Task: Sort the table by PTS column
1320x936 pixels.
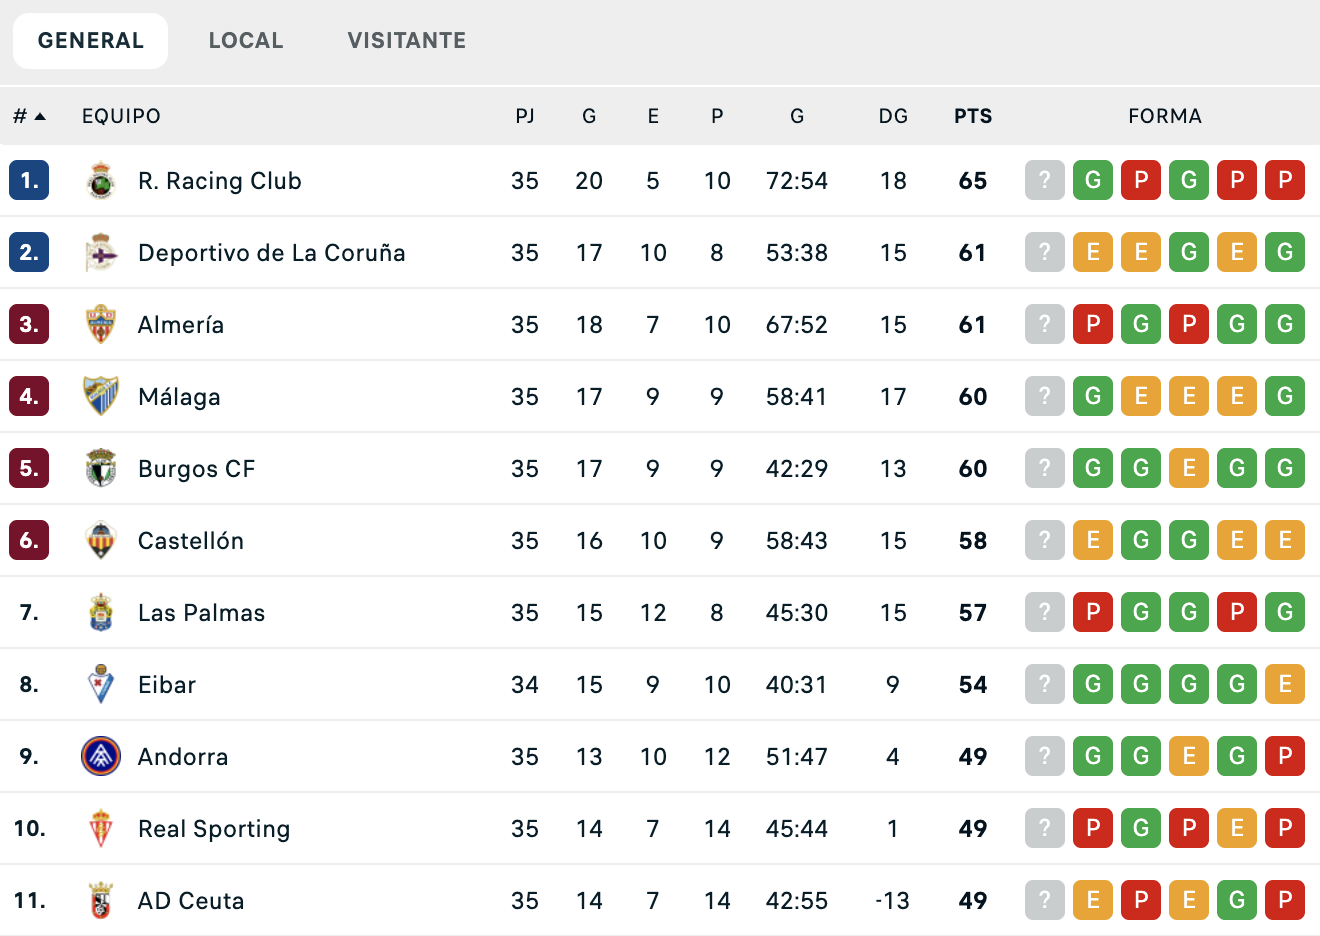Action: 971,116
